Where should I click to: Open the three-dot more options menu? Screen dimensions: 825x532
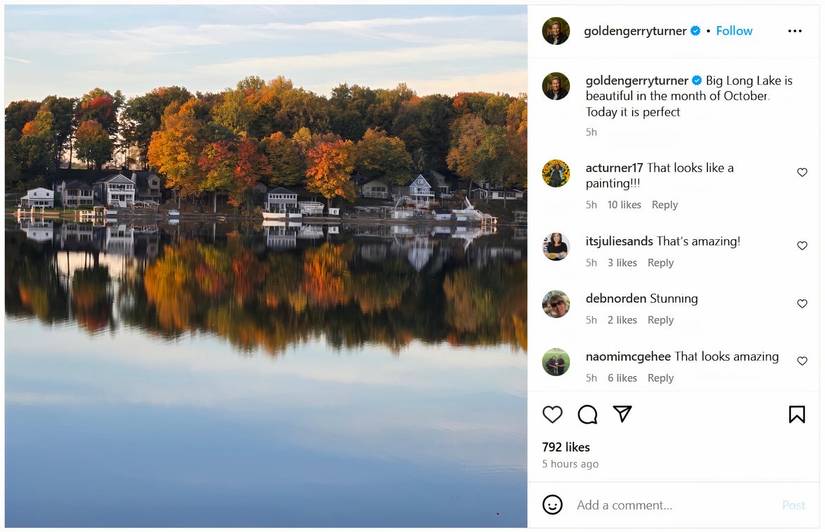(x=795, y=31)
